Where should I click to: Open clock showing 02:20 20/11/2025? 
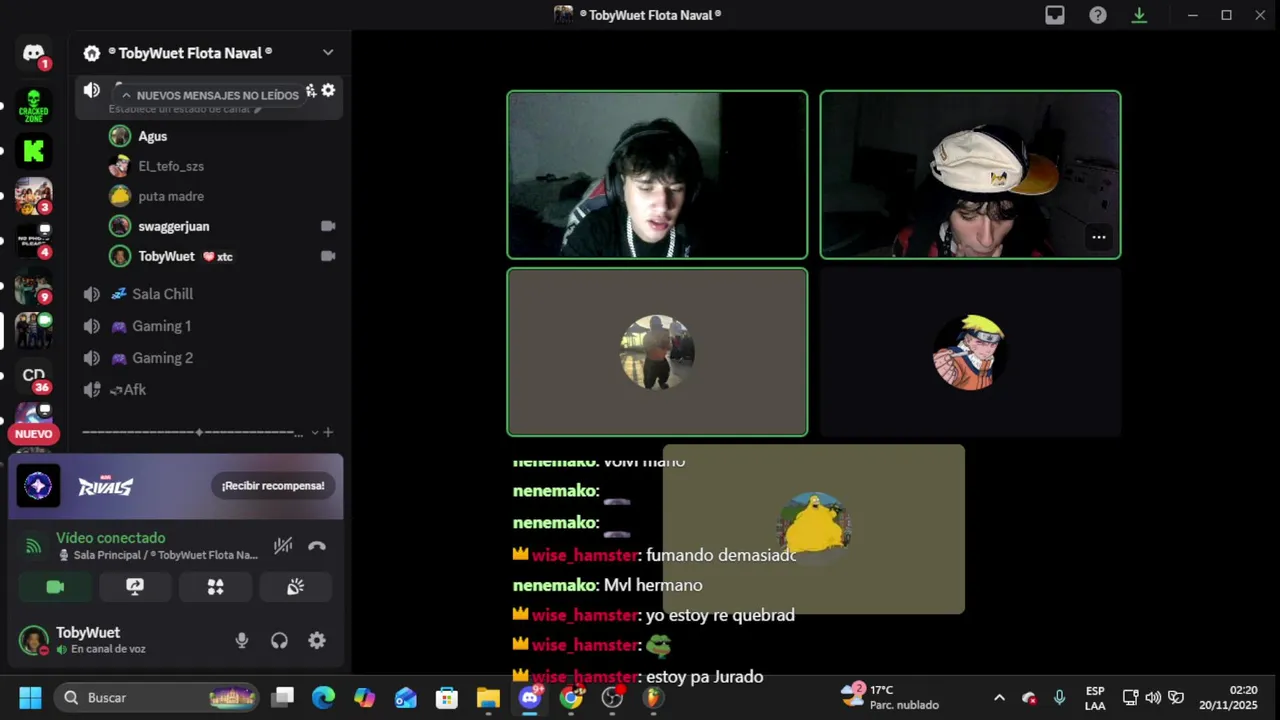(1228, 697)
